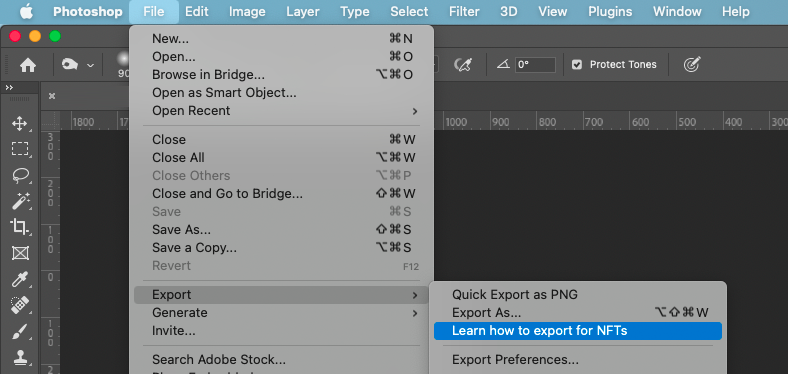Open the Apple menu
This screenshot has height=374, width=788.
pyautogui.click(x=26, y=12)
